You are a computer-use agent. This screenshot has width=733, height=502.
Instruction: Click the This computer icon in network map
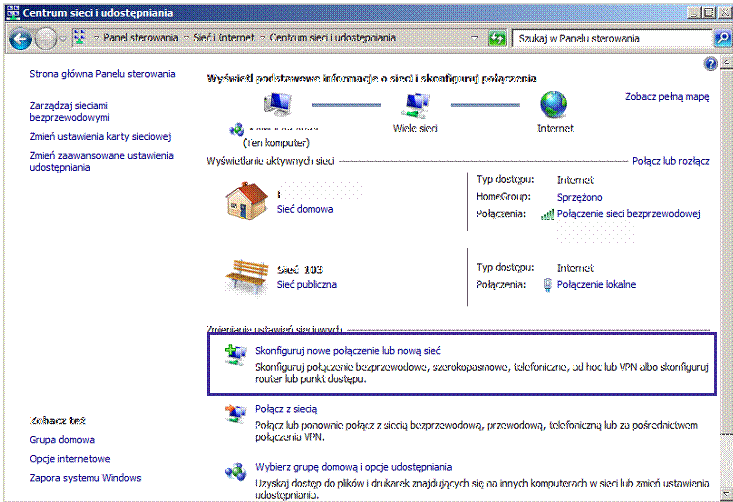pyautogui.click(x=278, y=104)
